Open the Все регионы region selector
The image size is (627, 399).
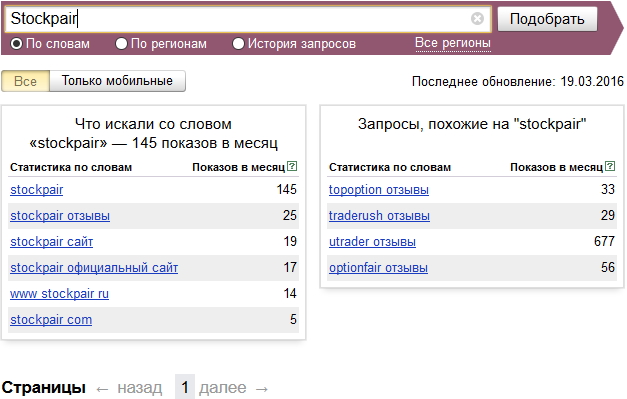(453, 43)
